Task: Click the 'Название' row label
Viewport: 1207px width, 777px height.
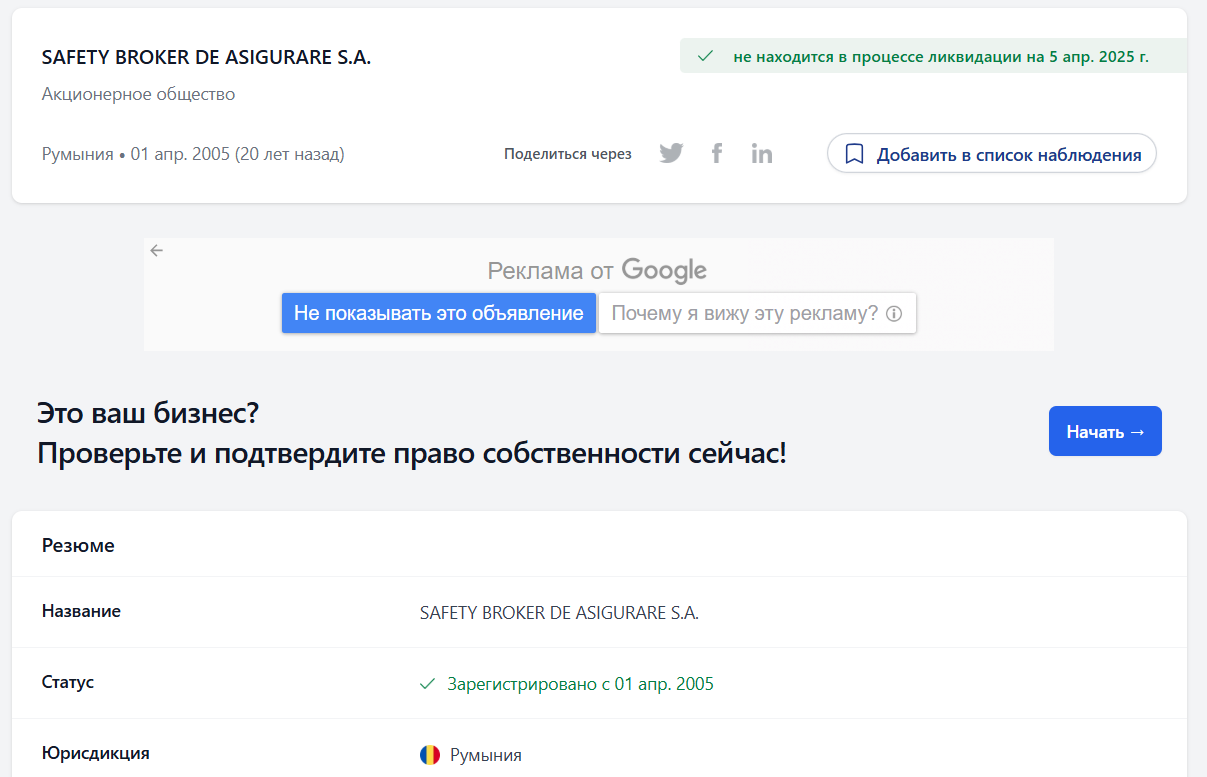Action: [x=81, y=611]
